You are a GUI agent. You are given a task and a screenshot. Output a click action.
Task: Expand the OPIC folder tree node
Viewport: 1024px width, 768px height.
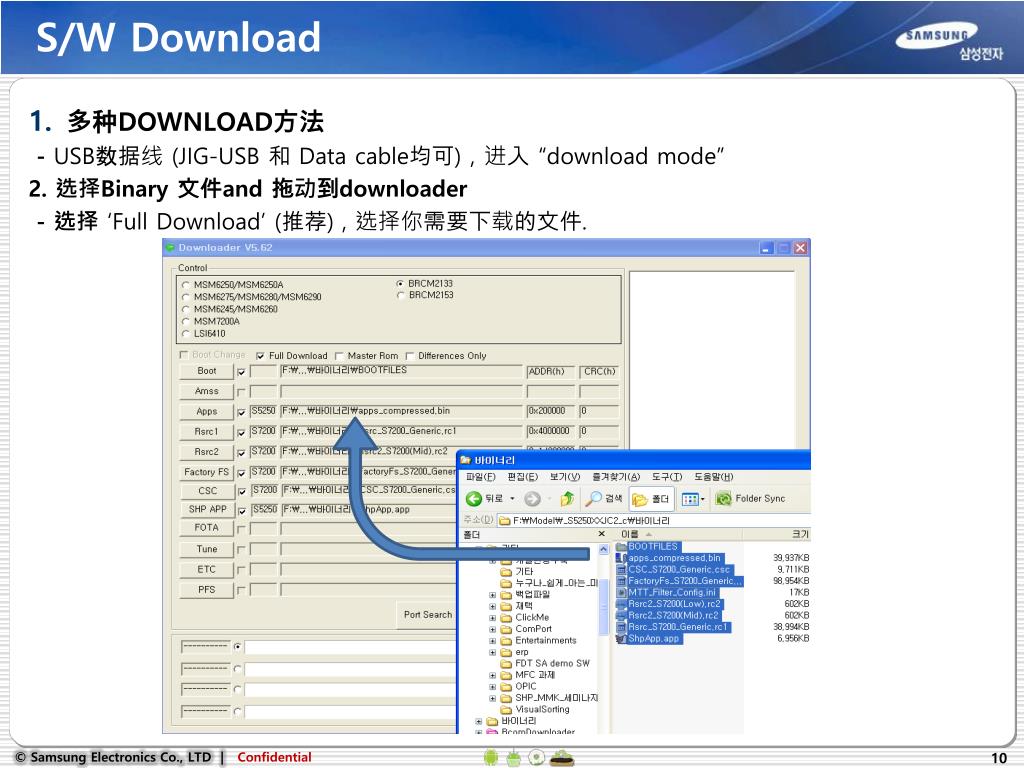coord(492,687)
